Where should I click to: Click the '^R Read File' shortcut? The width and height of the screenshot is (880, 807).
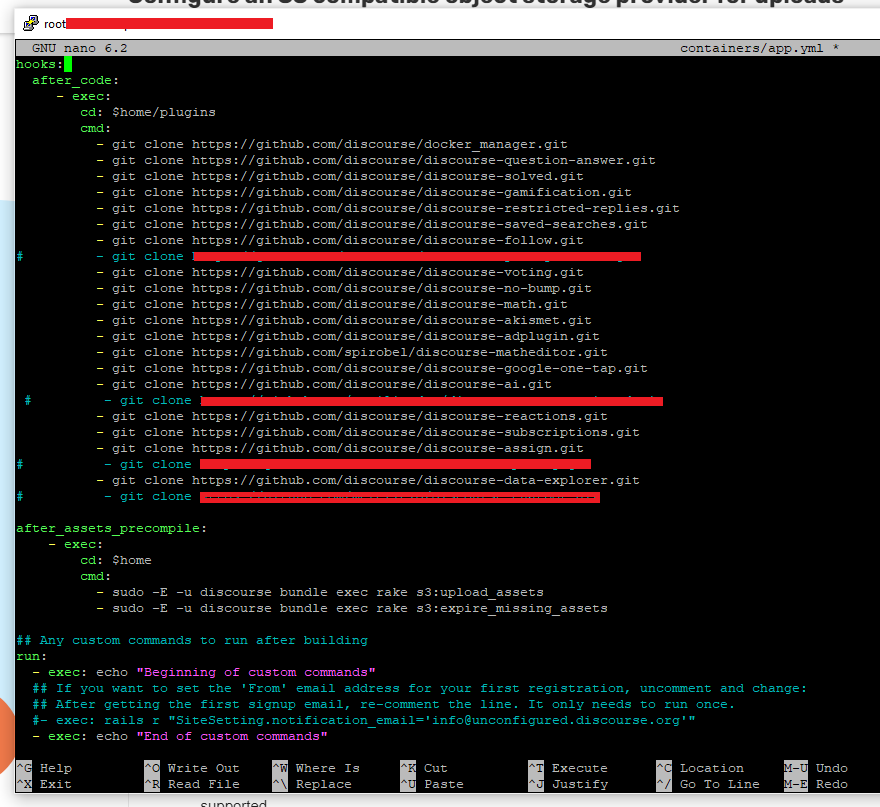pyautogui.click(x=192, y=784)
